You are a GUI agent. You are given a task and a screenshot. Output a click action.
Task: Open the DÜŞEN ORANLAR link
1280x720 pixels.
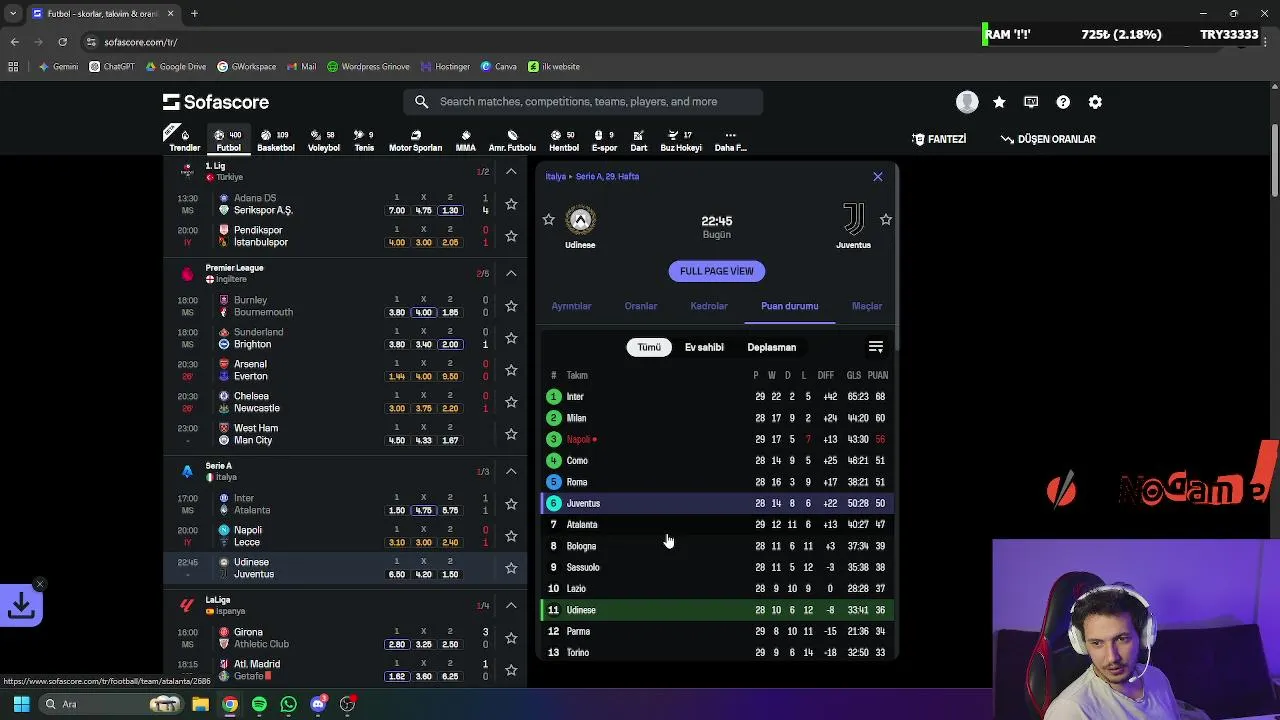point(1048,139)
